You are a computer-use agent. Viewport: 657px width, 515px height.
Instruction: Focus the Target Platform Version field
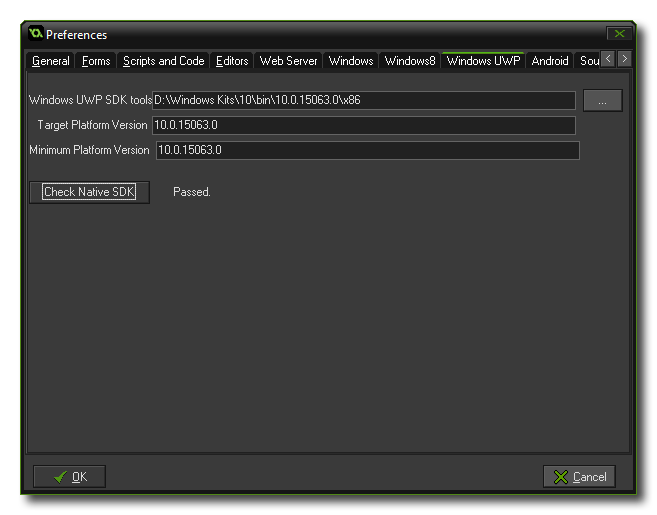364,125
